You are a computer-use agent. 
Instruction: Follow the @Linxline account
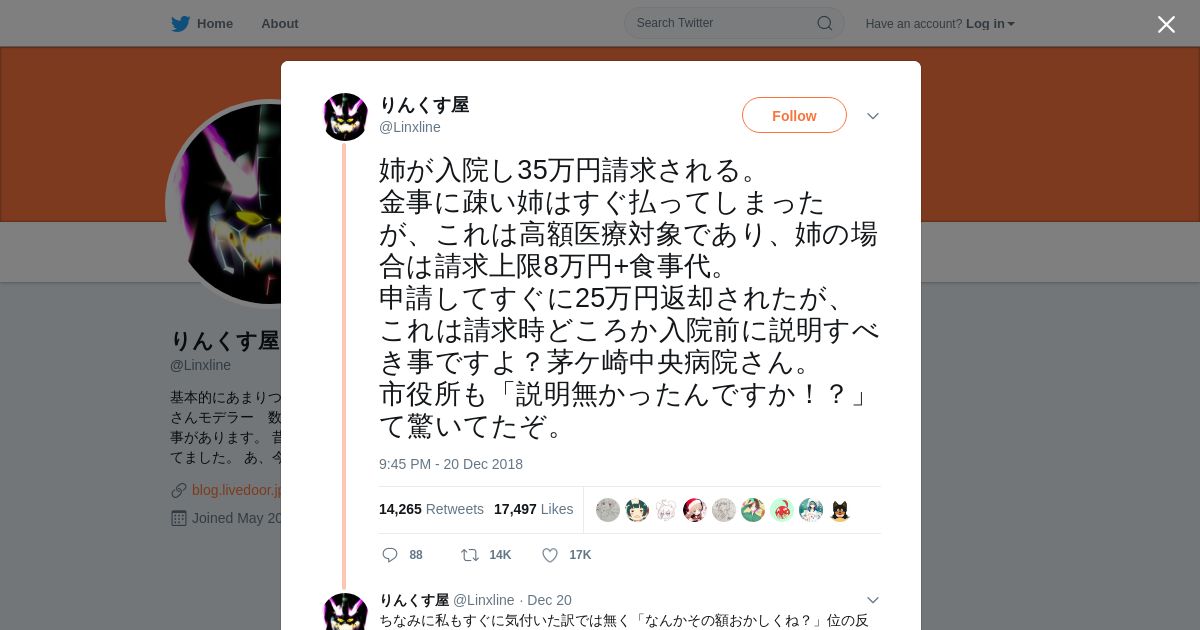(794, 115)
